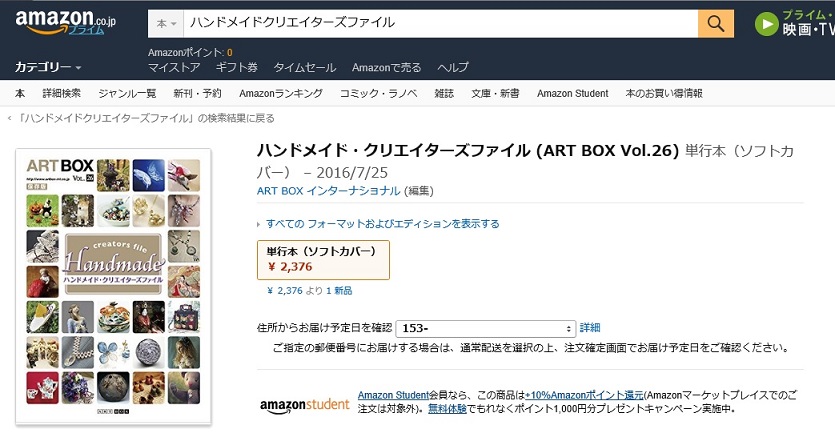835x433 pixels.
Task: Go to Amazonランキング tab
Action: point(281,93)
